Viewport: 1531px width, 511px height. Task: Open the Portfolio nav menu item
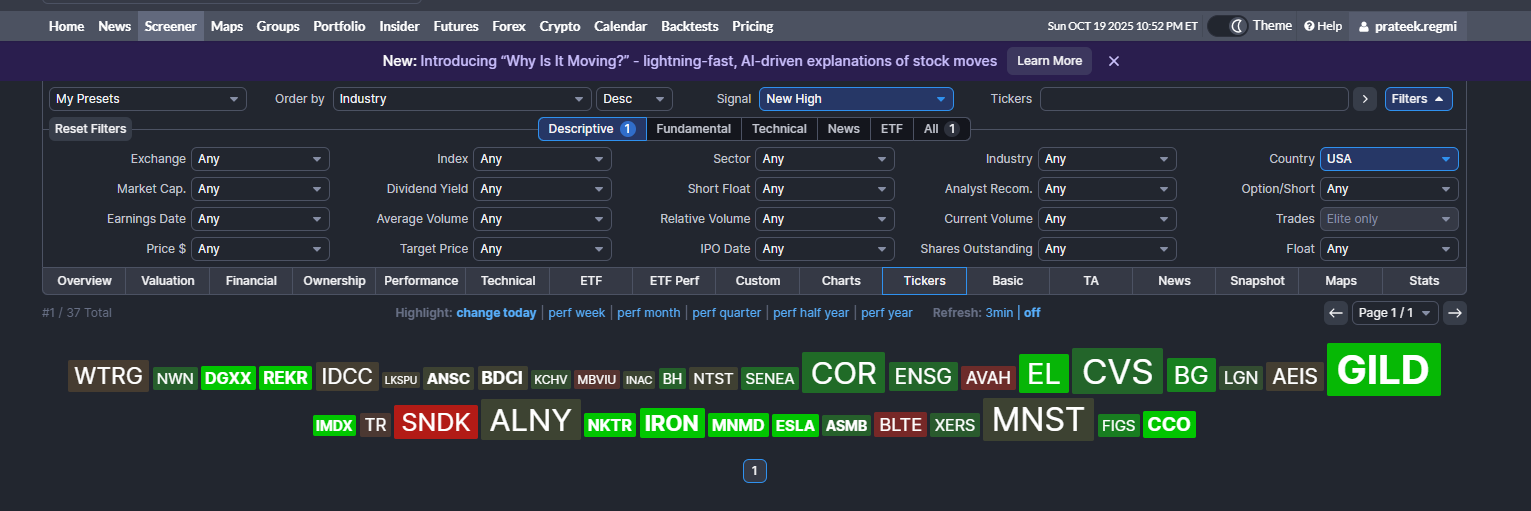click(x=339, y=26)
